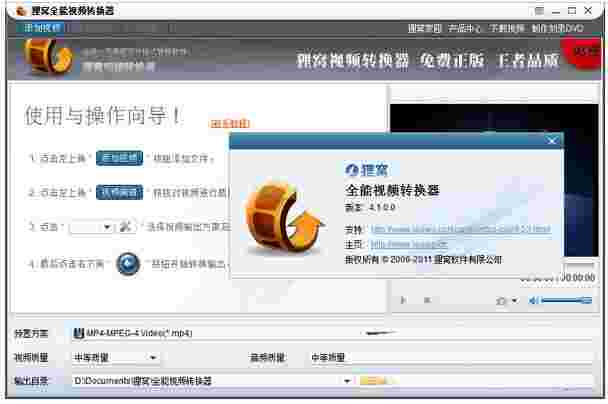Open the first link in the top-right menu

(425, 28)
